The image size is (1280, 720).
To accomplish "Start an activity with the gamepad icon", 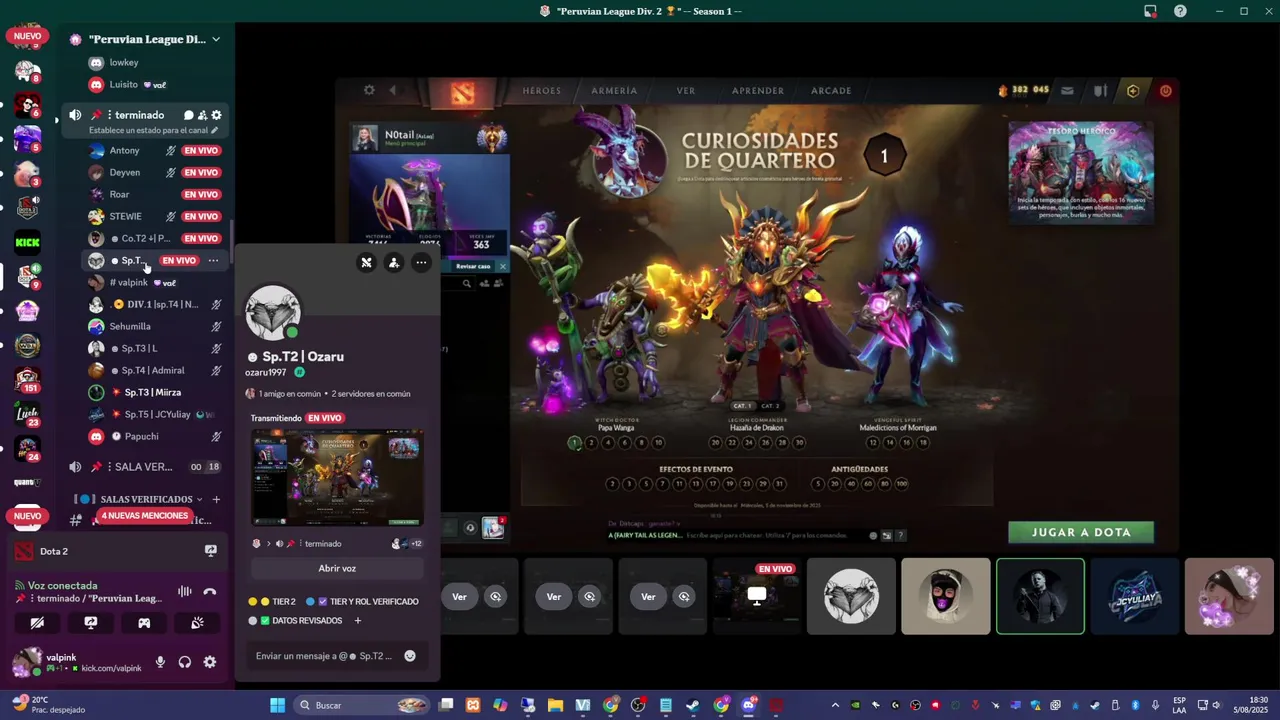I will pyautogui.click(x=144, y=622).
